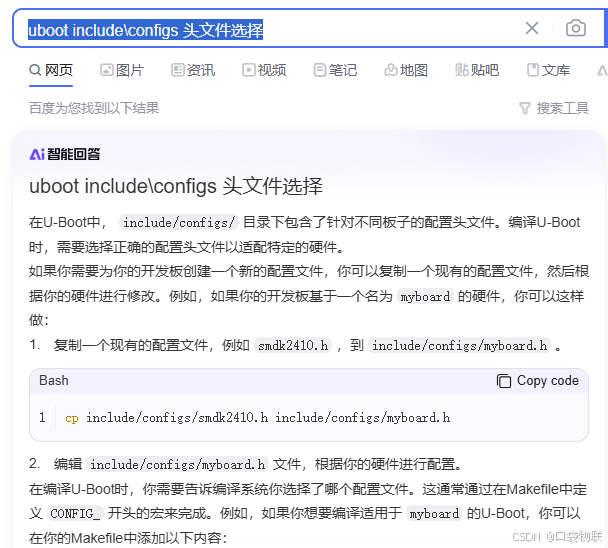The image size is (608, 548).
Task: Click inline code 'myboard' before '的U-Boot'
Action: pos(434,514)
